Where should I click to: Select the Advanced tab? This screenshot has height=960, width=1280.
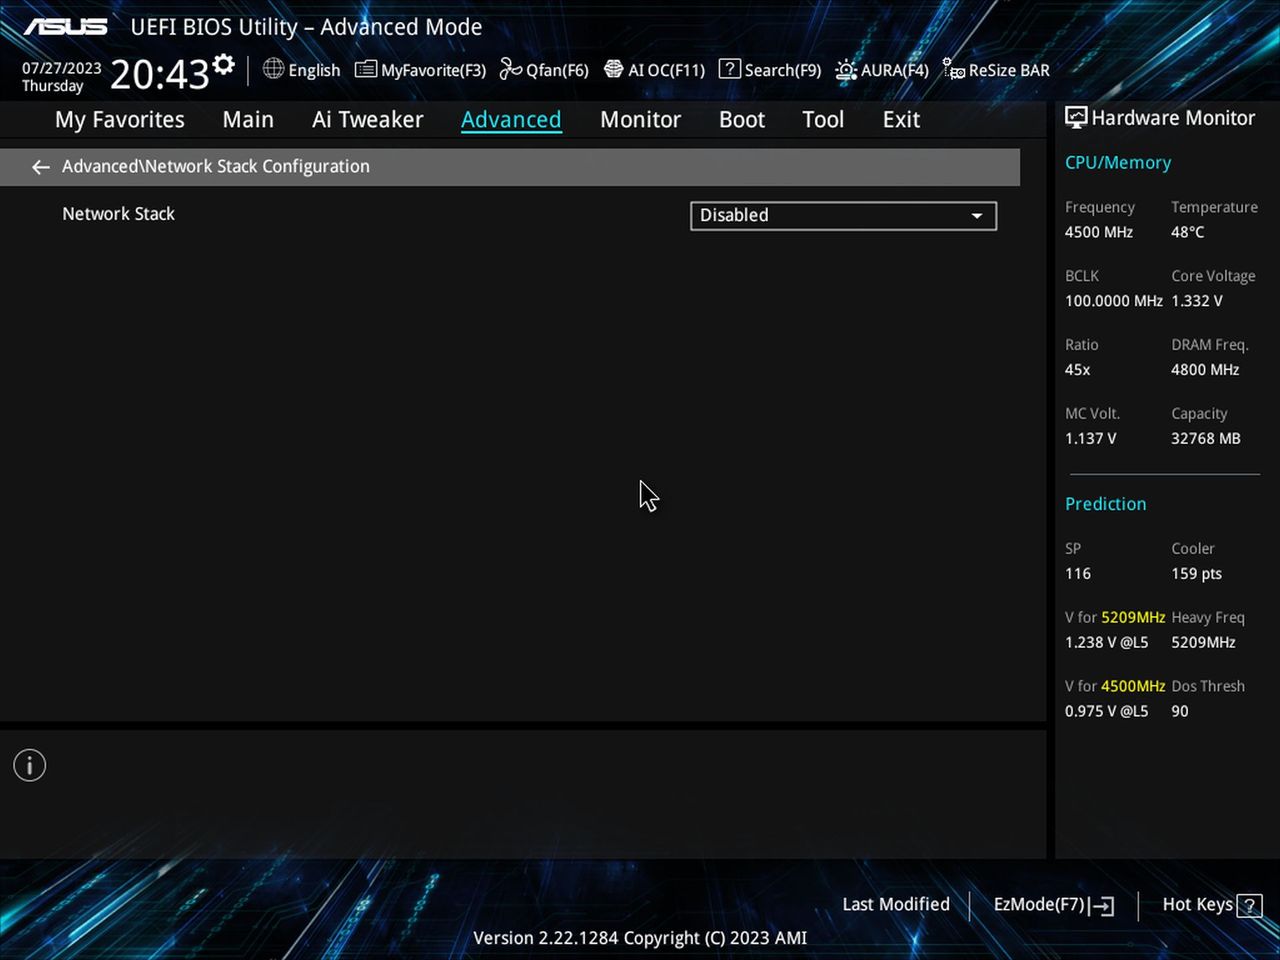511,120
